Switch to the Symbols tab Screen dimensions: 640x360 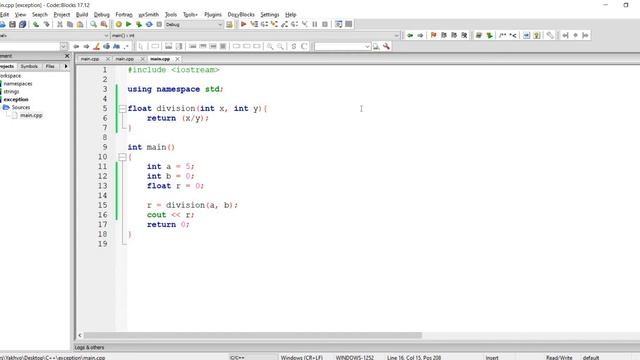tap(29, 66)
